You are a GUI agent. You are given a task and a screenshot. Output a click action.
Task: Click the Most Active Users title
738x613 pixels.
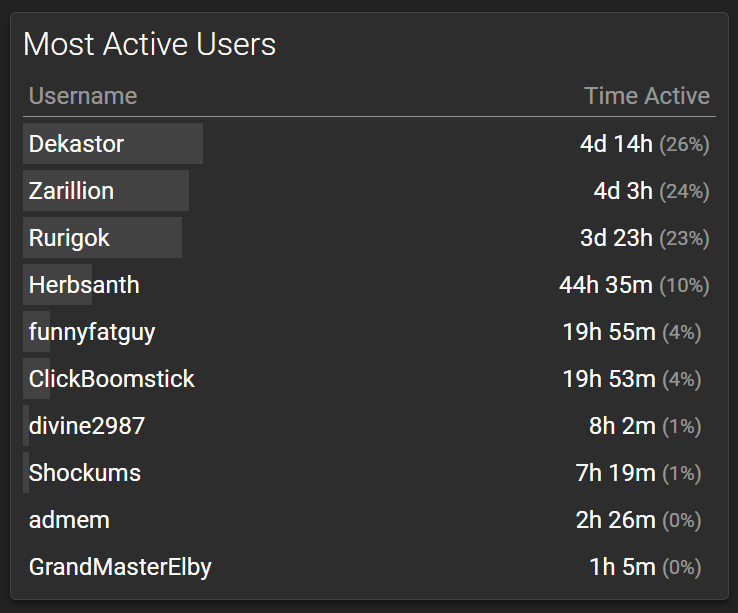(149, 44)
